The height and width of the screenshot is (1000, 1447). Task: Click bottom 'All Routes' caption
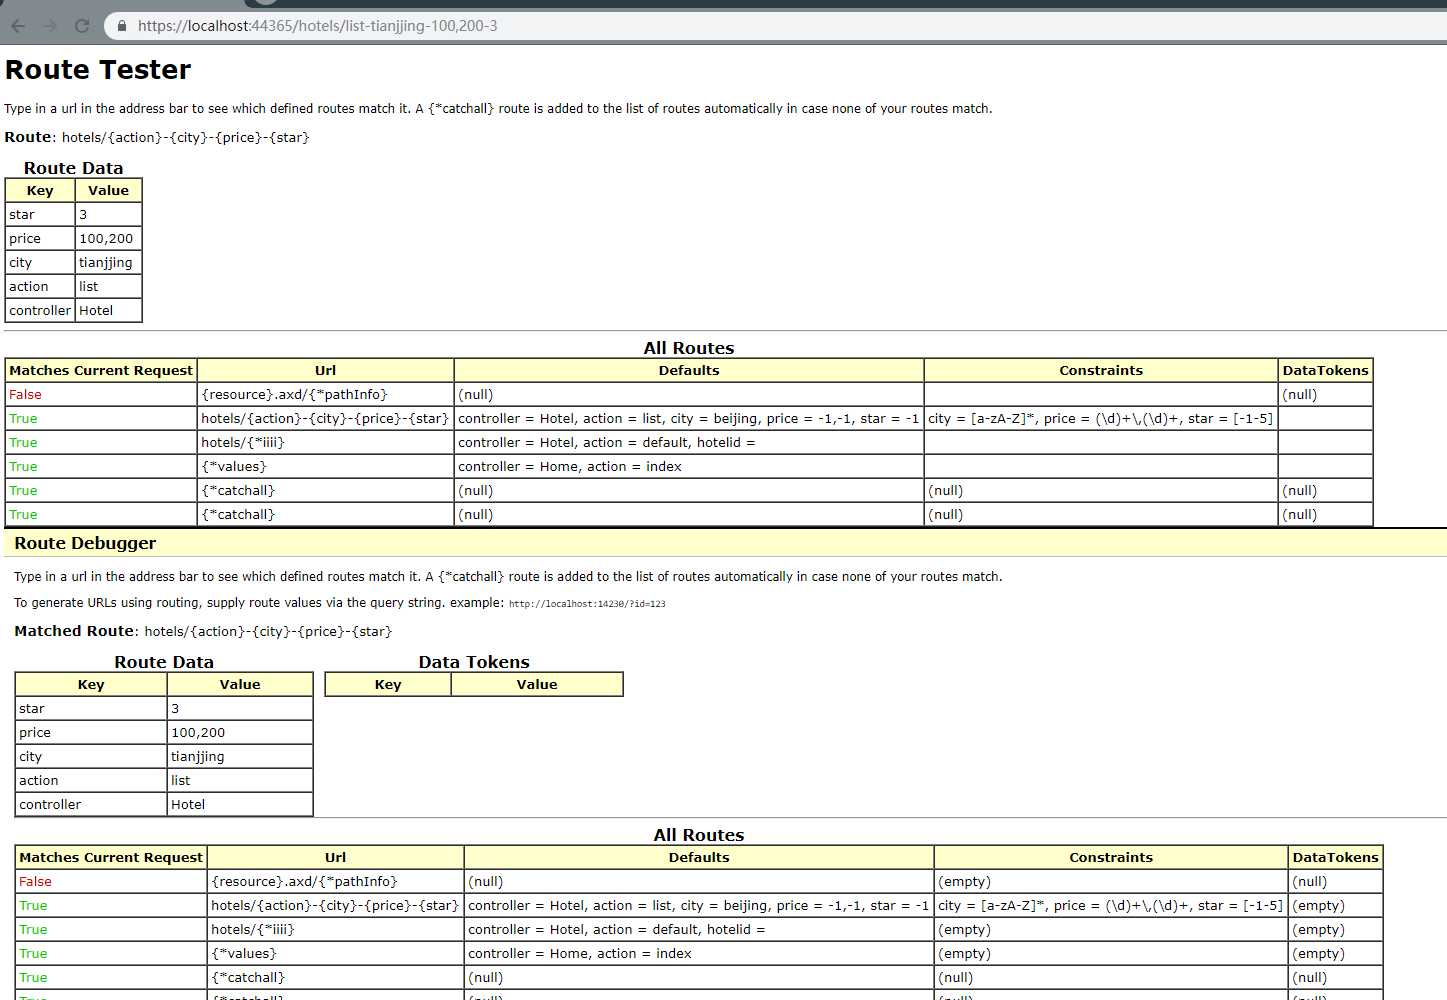pyautogui.click(x=699, y=835)
